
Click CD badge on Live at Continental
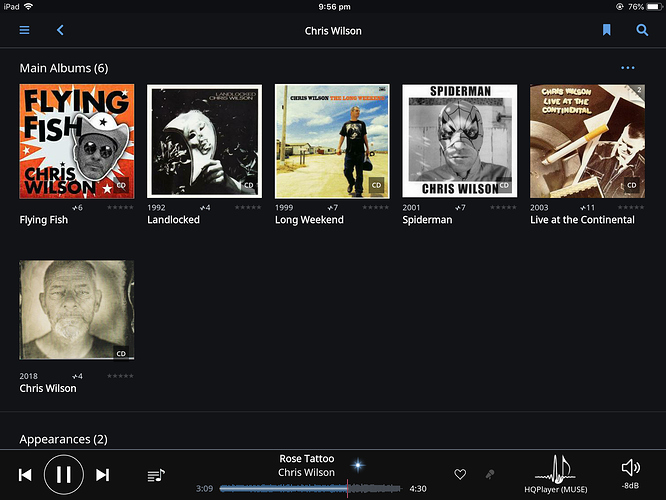(632, 185)
